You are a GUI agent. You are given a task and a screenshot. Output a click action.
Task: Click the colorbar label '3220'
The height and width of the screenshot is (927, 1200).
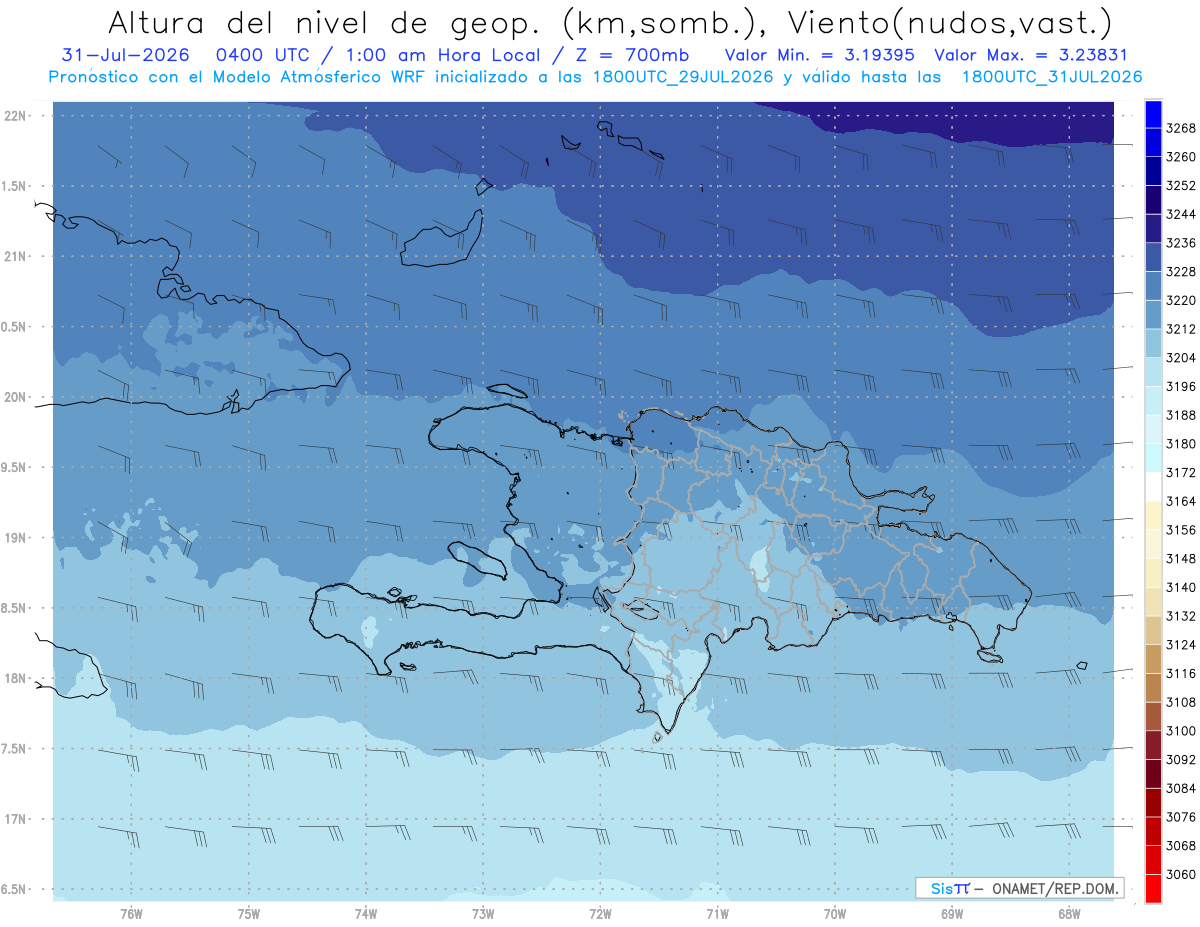(x=1181, y=300)
